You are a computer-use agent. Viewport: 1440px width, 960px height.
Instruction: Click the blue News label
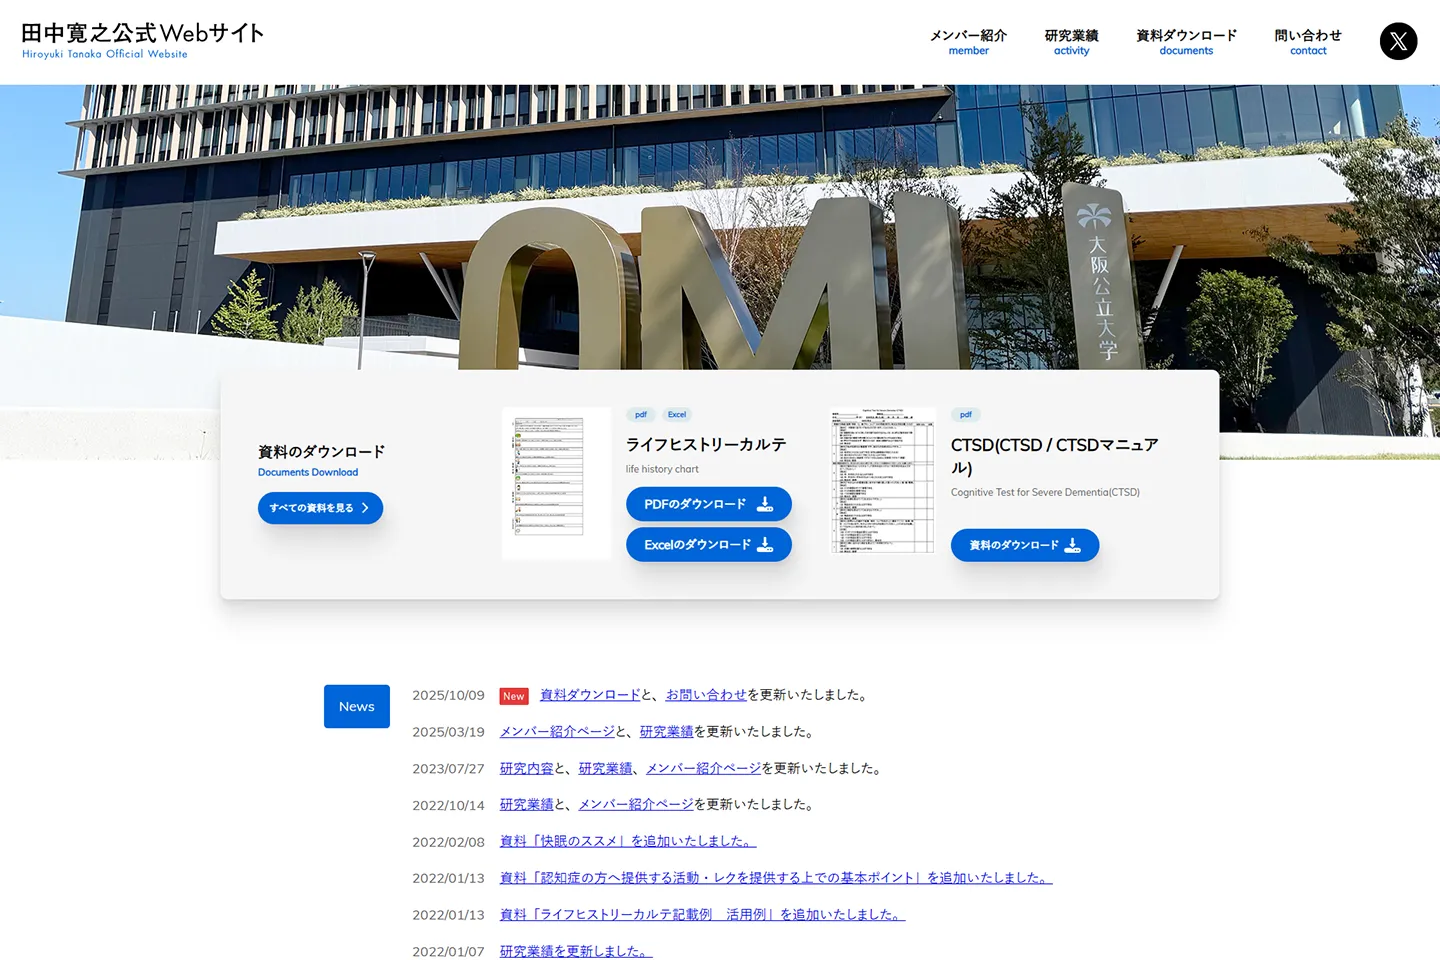click(357, 707)
